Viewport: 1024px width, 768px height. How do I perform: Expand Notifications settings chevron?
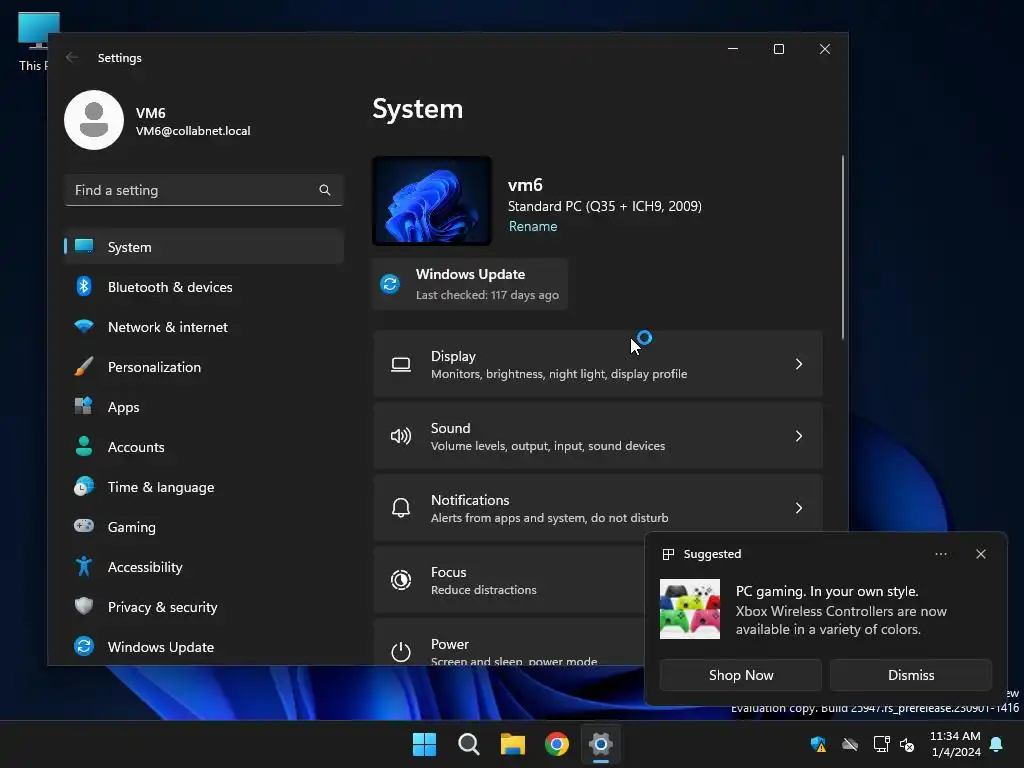pos(799,508)
